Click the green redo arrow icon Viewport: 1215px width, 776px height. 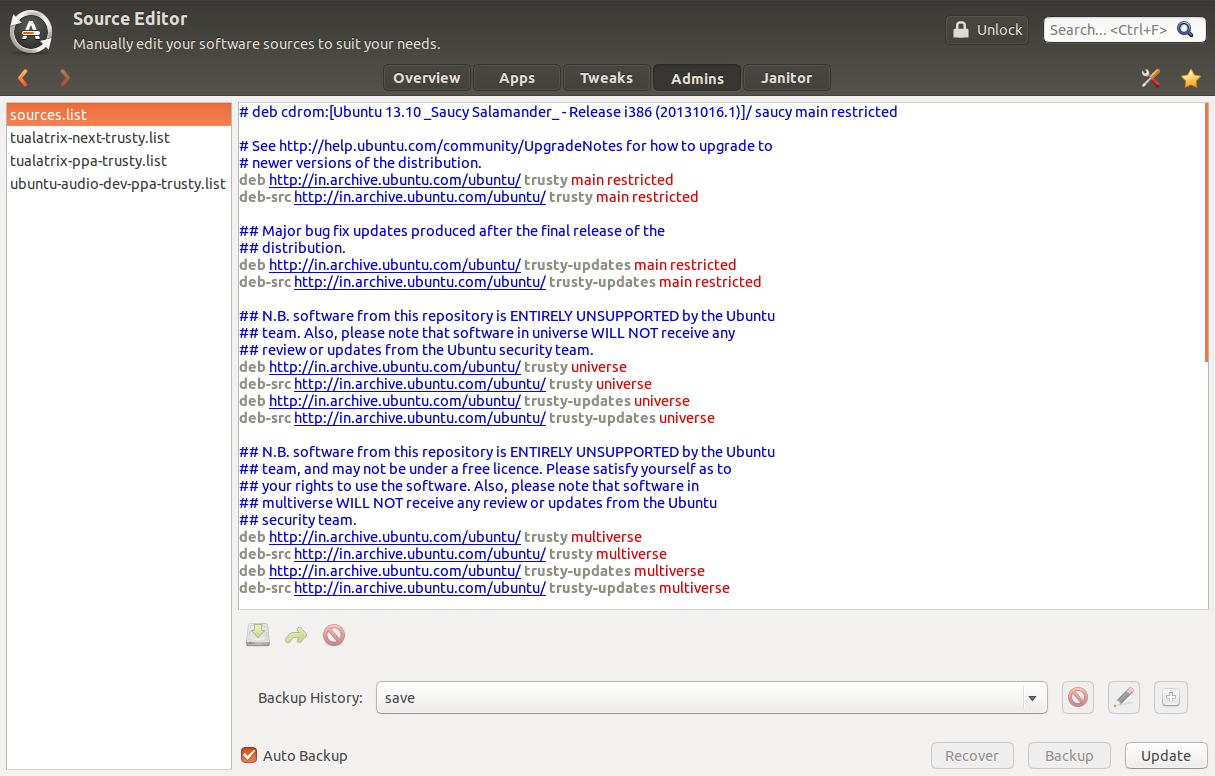coord(296,635)
